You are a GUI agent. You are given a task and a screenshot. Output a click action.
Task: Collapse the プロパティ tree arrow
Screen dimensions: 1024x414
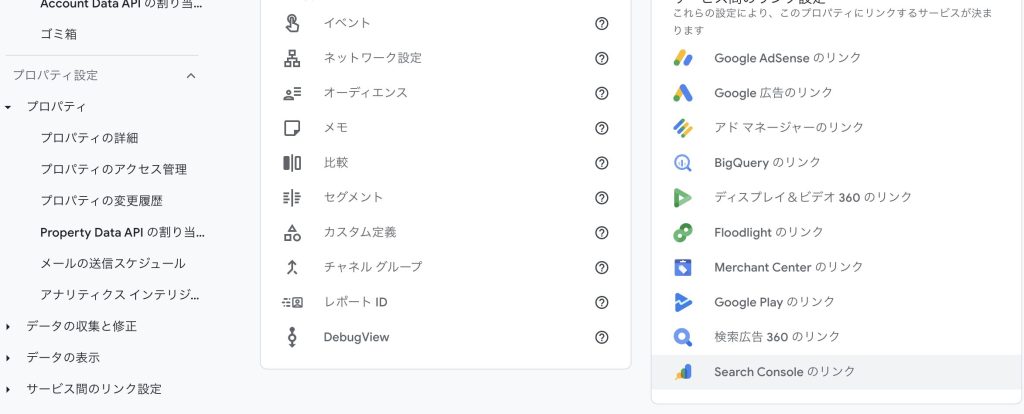coord(8,107)
